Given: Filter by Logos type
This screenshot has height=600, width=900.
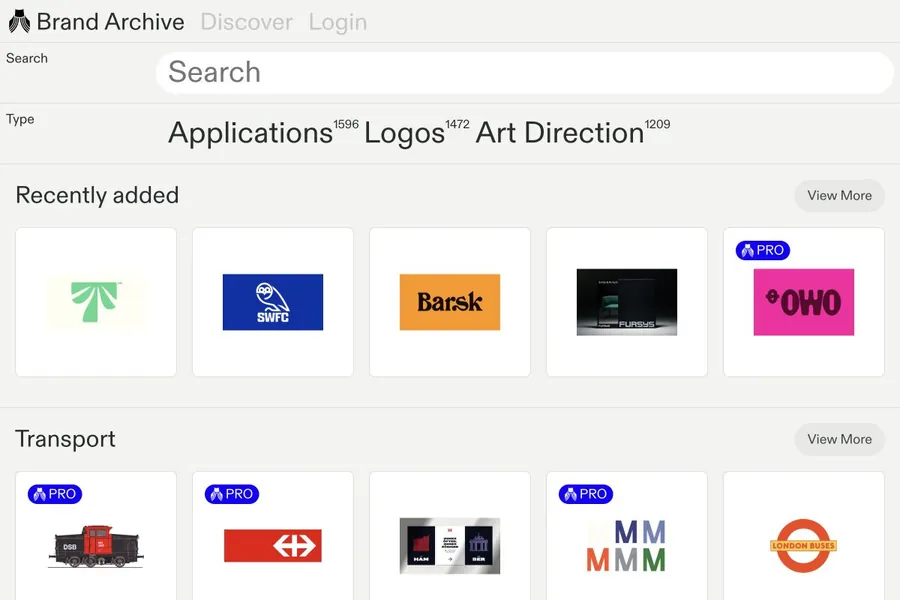Looking at the screenshot, I should [x=404, y=133].
